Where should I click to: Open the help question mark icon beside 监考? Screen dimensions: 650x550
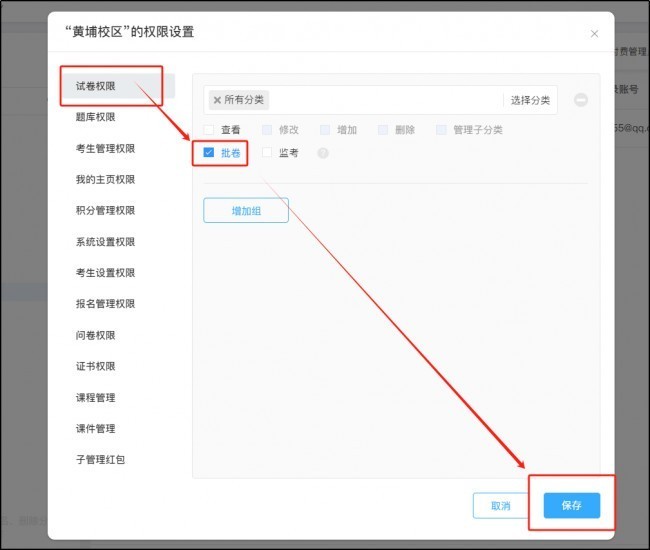[323, 153]
